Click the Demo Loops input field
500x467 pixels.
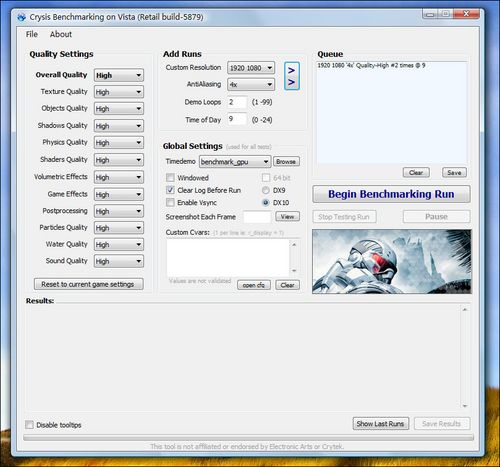point(237,102)
